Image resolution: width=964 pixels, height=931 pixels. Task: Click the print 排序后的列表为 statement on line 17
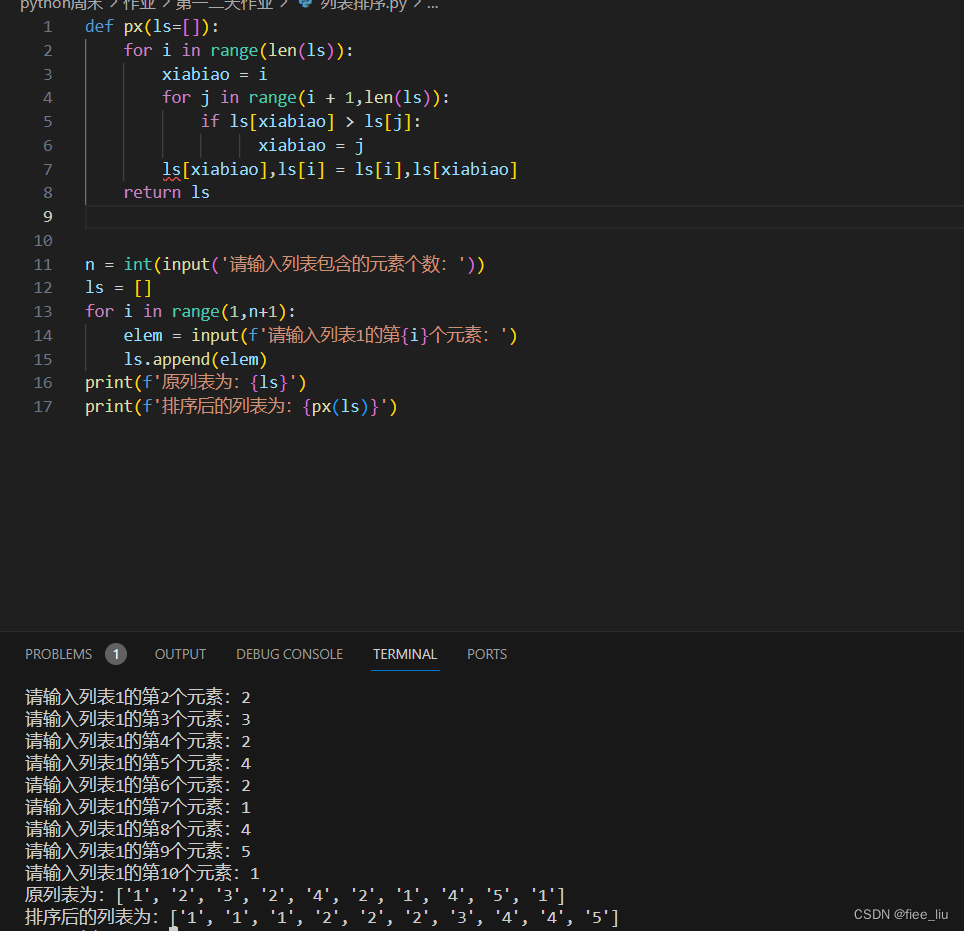pos(241,406)
